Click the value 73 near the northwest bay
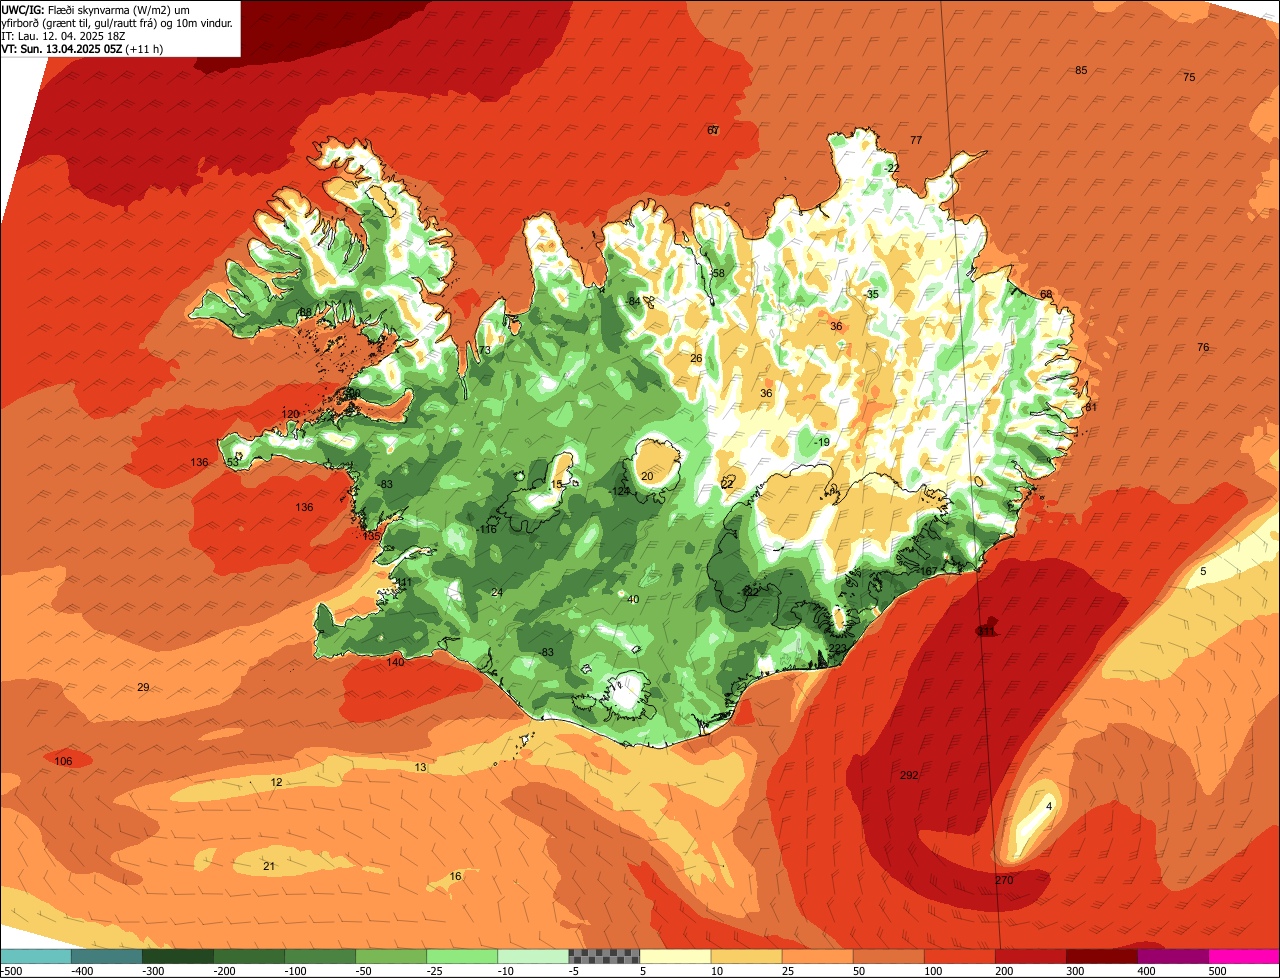The height and width of the screenshot is (978, 1280). 485,350
